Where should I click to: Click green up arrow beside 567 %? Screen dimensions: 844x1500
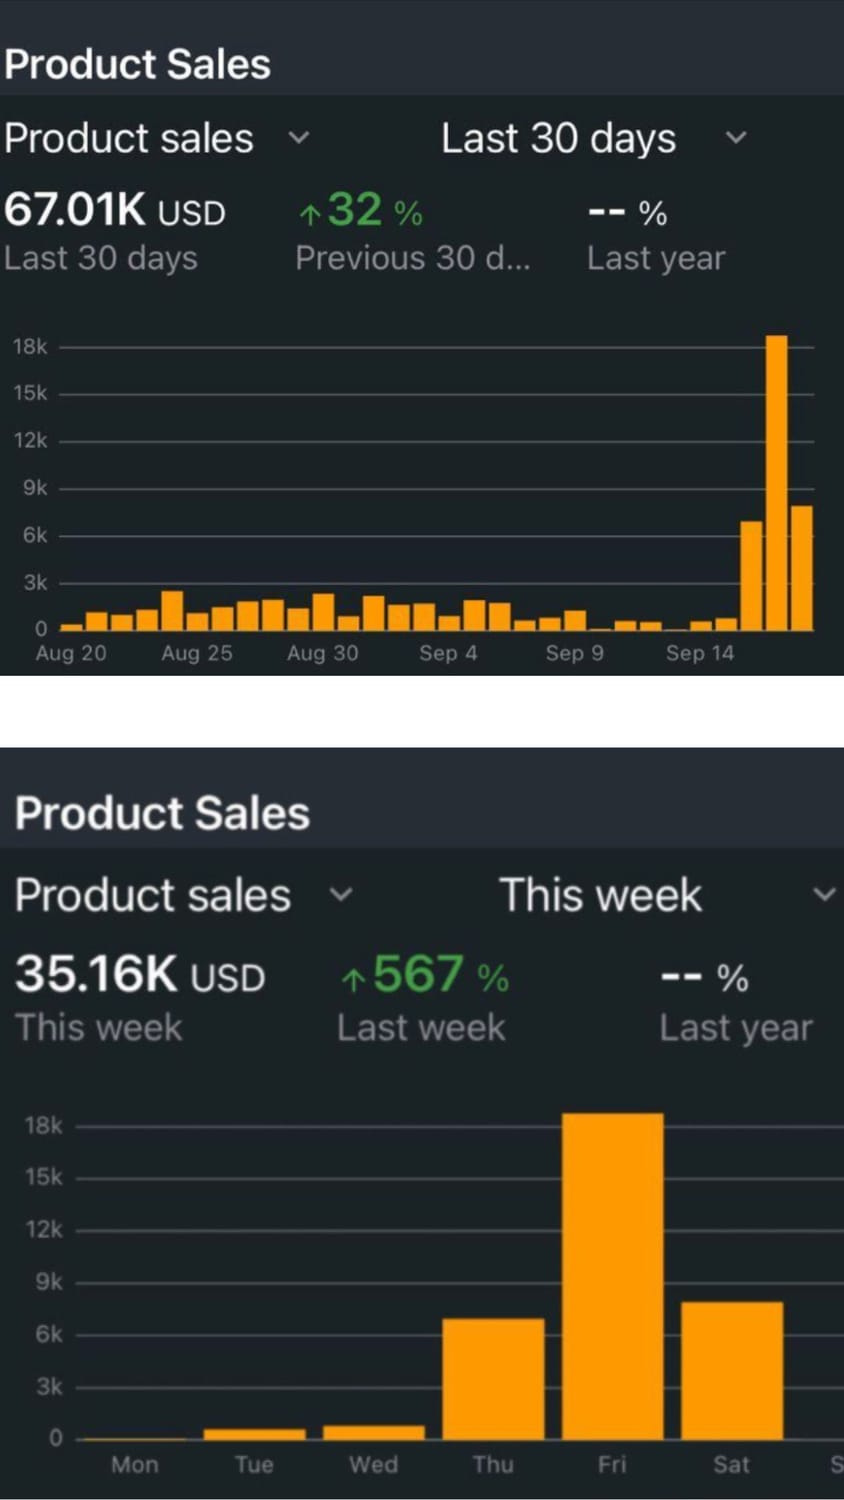coord(353,979)
